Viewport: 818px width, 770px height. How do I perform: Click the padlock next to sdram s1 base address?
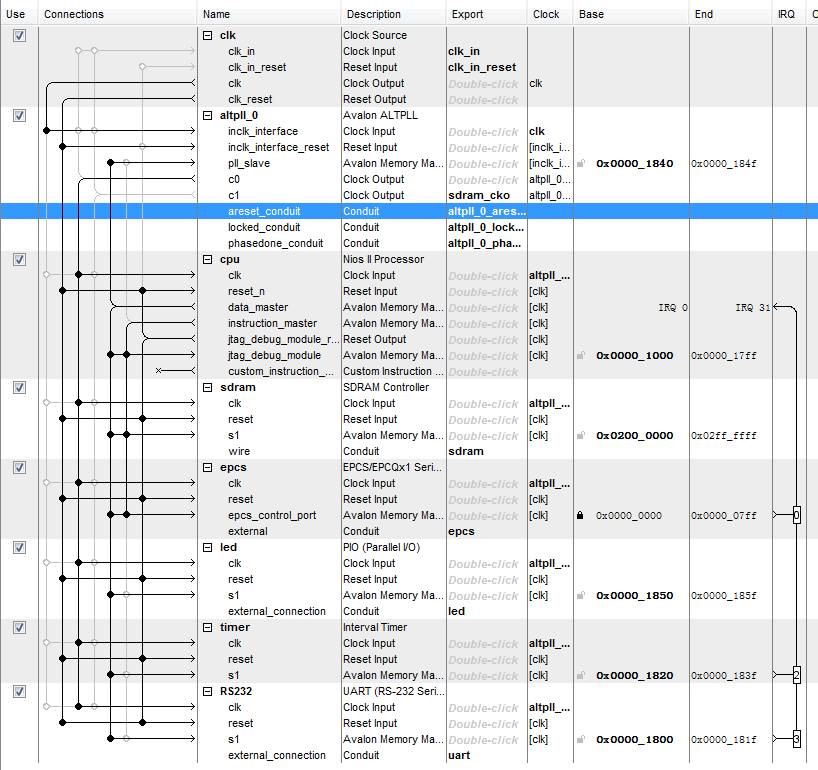pyautogui.click(x=580, y=436)
